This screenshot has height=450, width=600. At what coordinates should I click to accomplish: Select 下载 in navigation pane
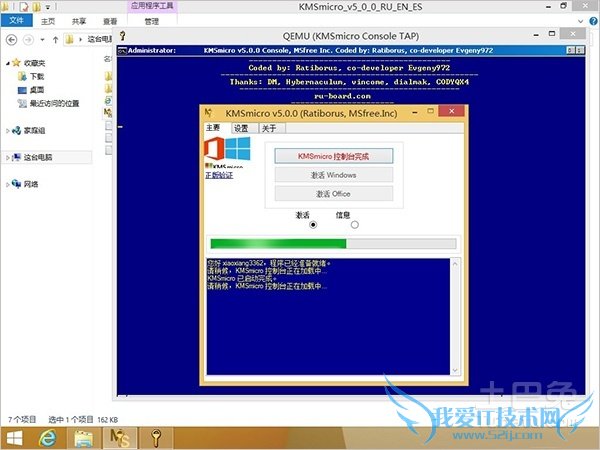pyautogui.click(x=37, y=77)
